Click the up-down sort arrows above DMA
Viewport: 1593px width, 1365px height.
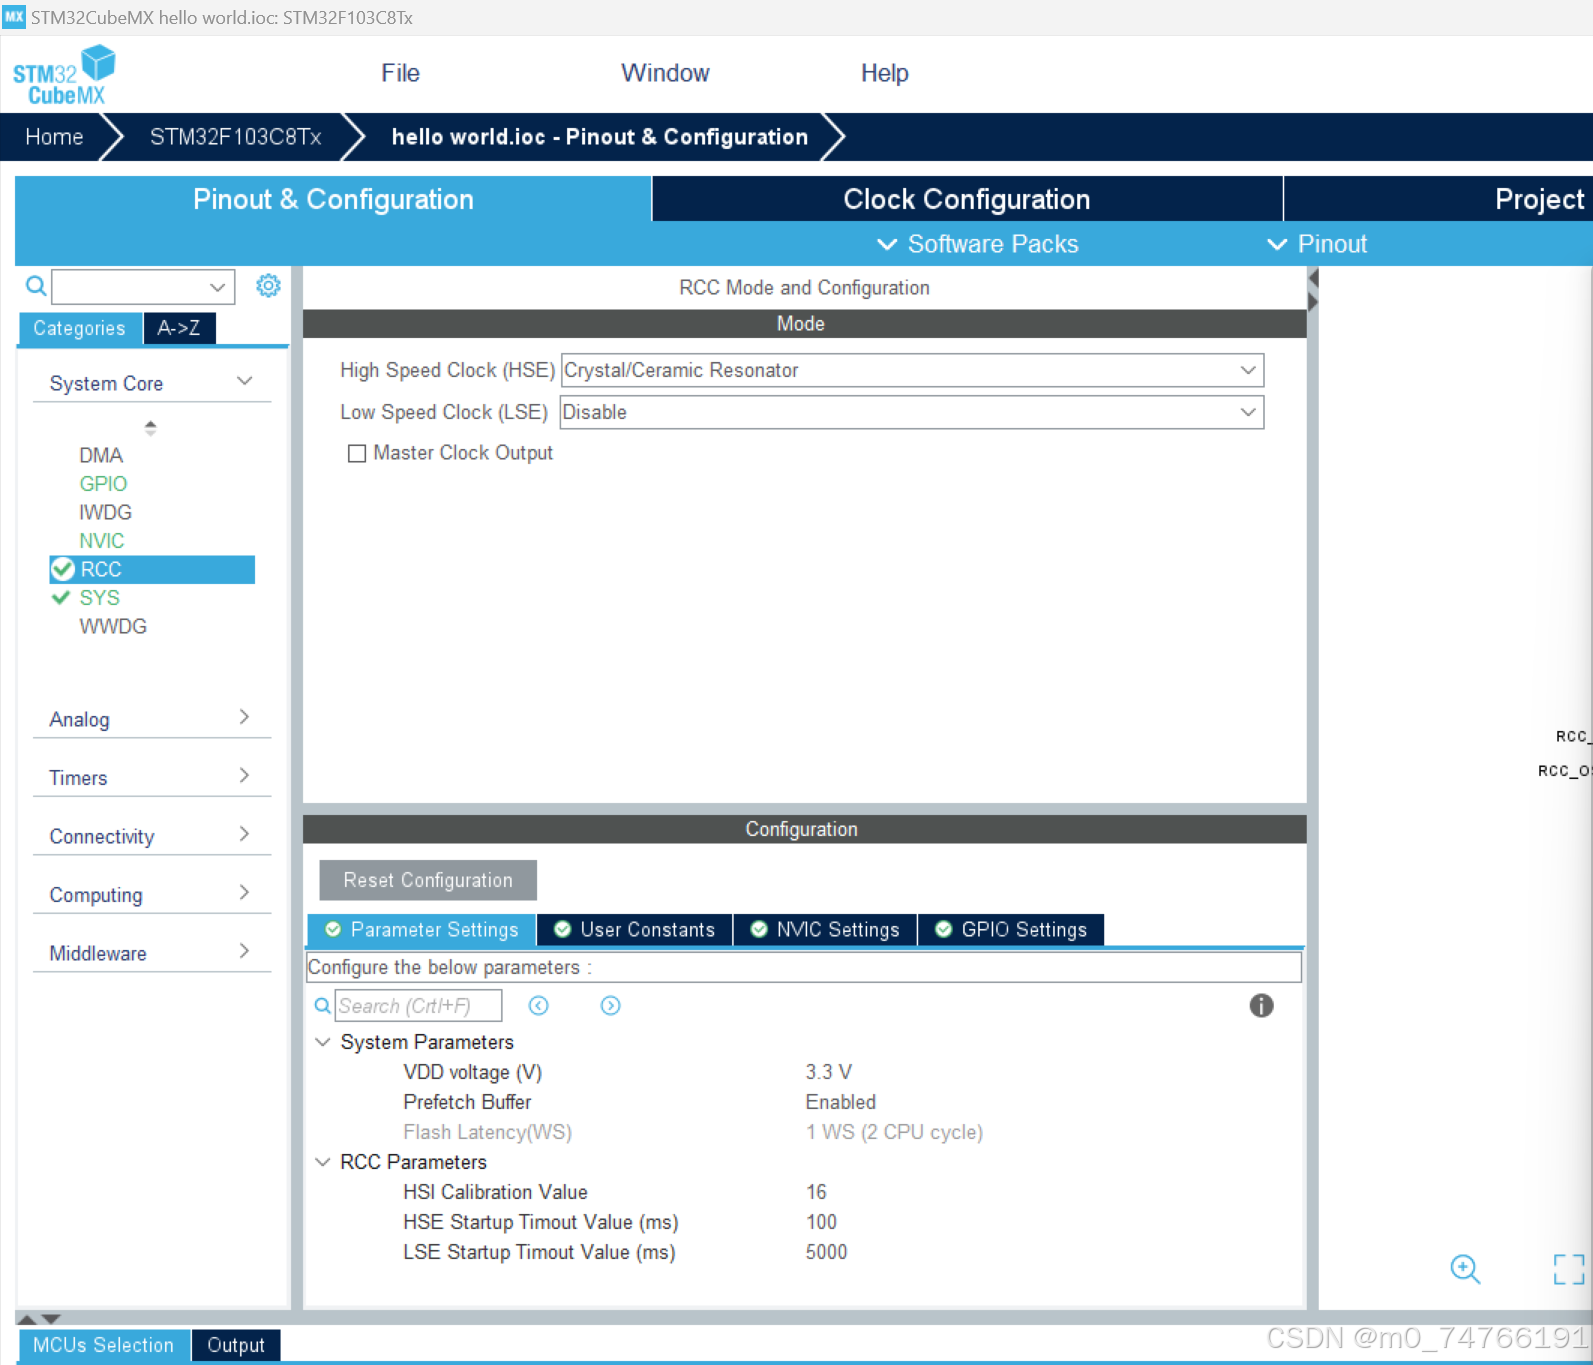[150, 428]
